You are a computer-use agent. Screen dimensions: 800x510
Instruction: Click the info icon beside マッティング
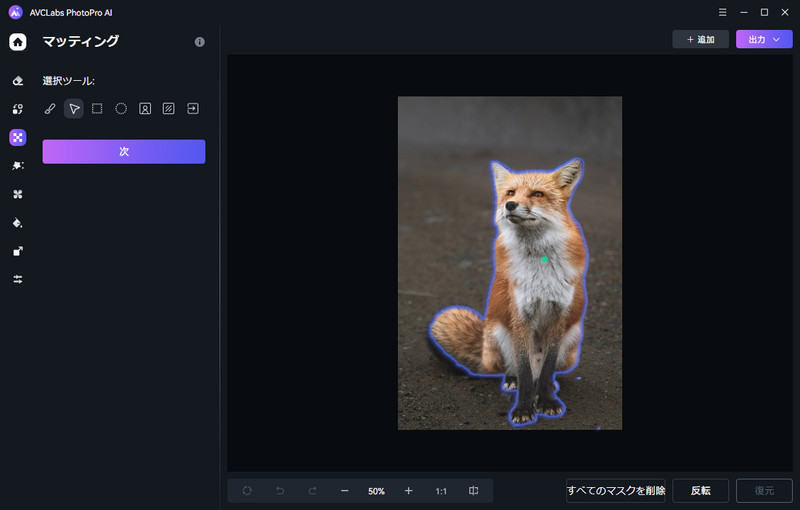tap(199, 42)
